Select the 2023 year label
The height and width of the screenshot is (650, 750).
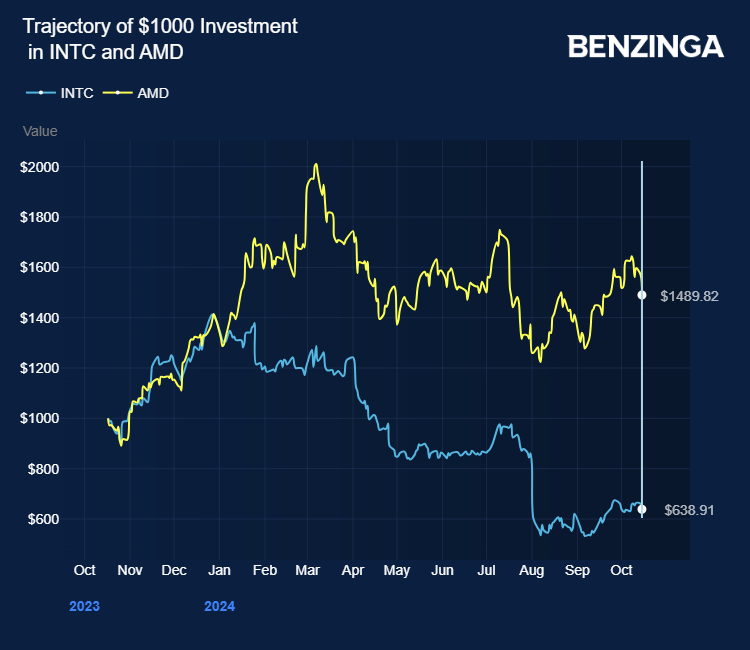point(84,606)
